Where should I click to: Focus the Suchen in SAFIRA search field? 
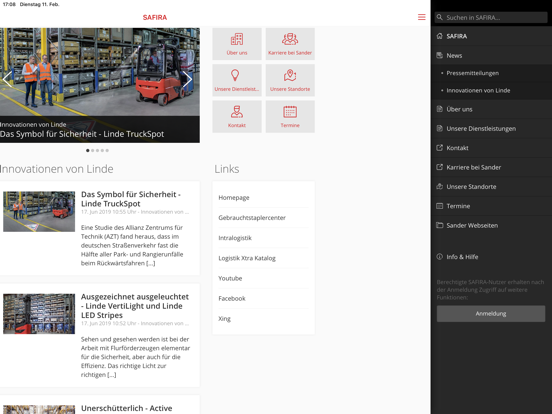pyautogui.click(x=491, y=17)
